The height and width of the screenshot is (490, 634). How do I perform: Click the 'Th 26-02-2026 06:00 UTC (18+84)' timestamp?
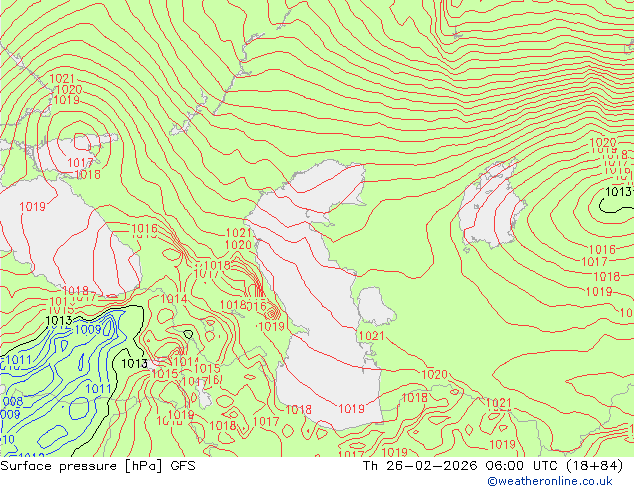[x=493, y=466]
